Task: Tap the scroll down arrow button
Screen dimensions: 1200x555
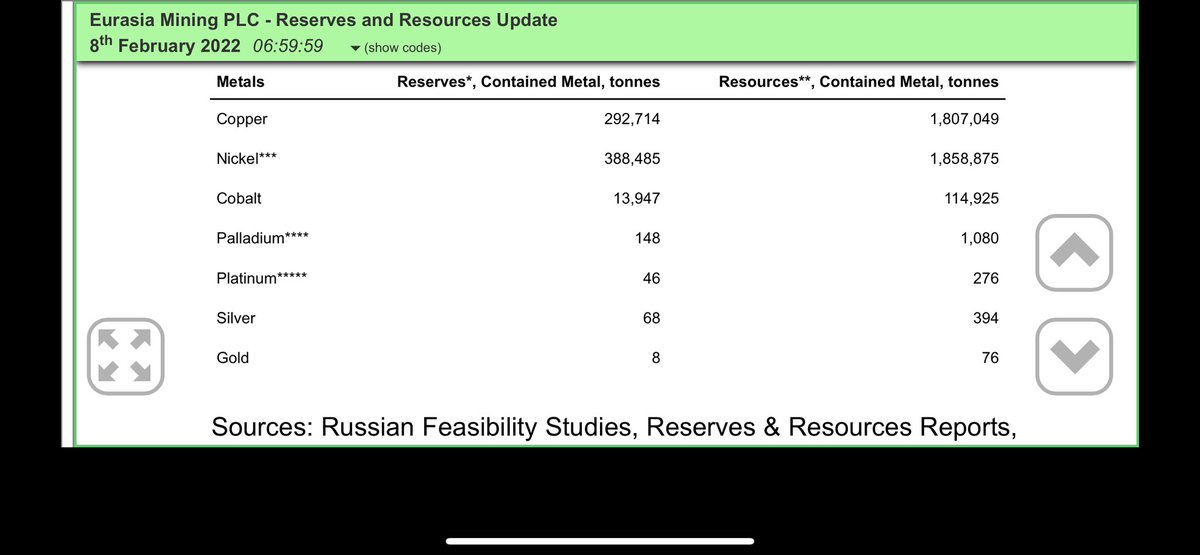Action: (1074, 355)
